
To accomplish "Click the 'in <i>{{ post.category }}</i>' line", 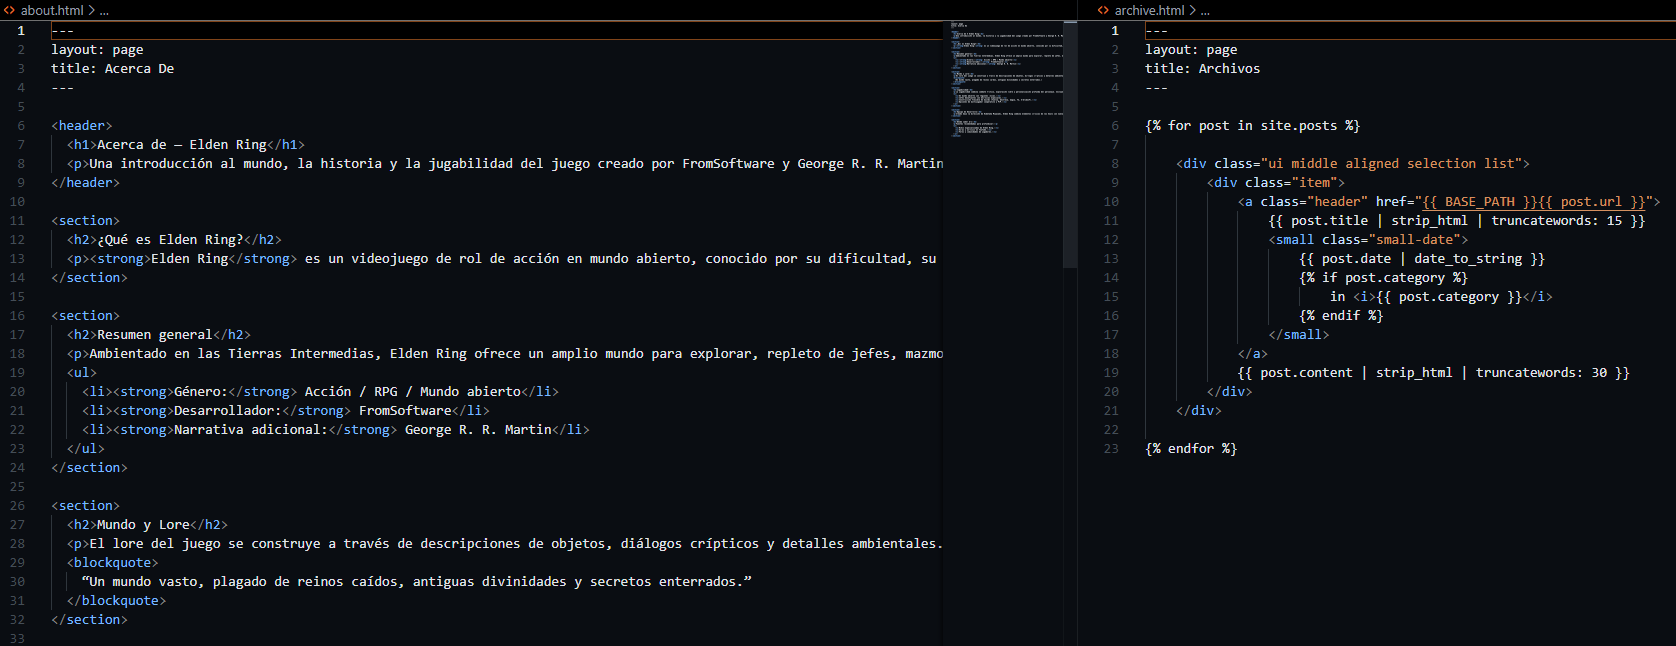I will (x=1441, y=297).
